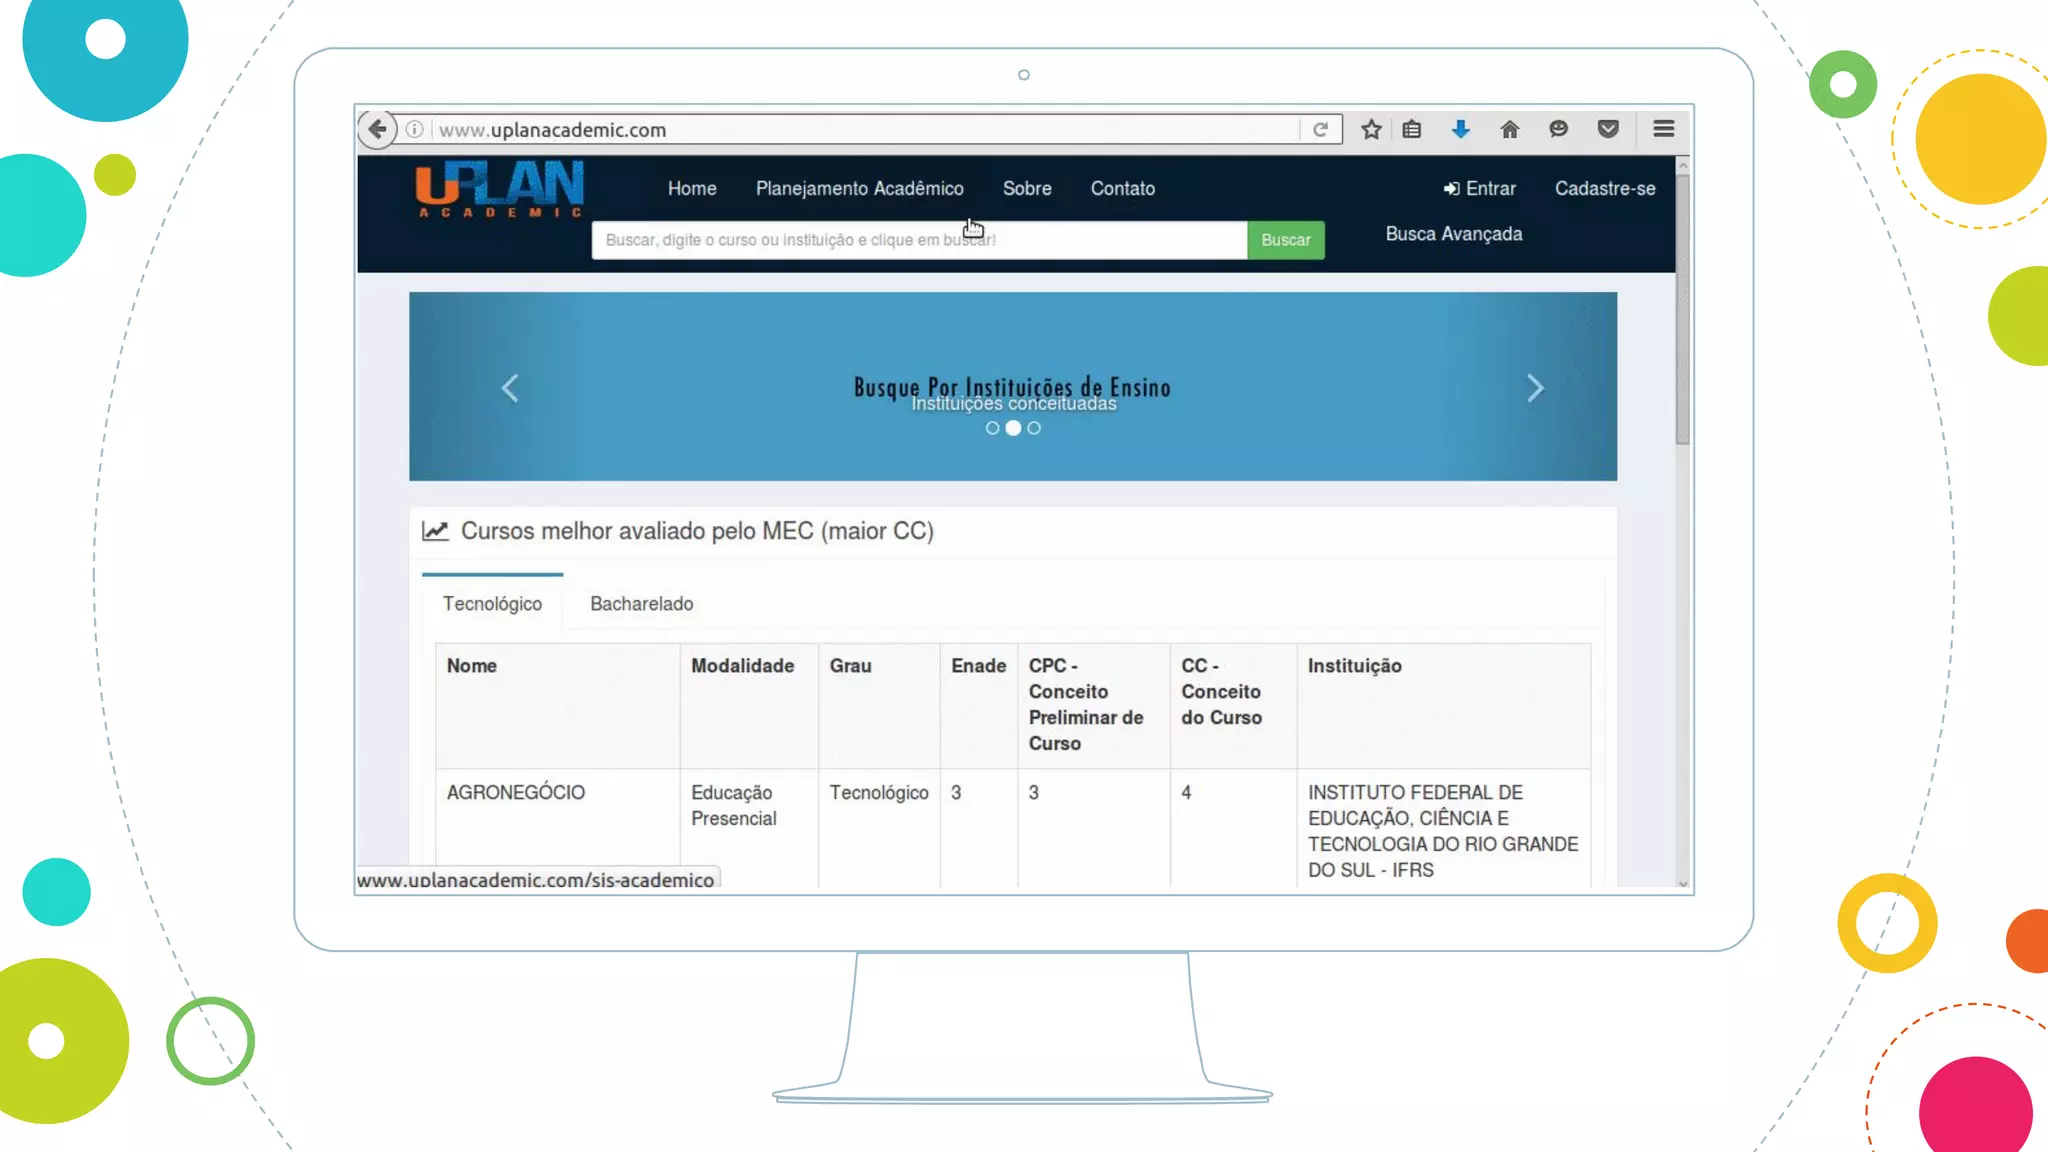Screen dimensions: 2048x1152
Task: Go to browser home page icon
Action: pos(1509,129)
